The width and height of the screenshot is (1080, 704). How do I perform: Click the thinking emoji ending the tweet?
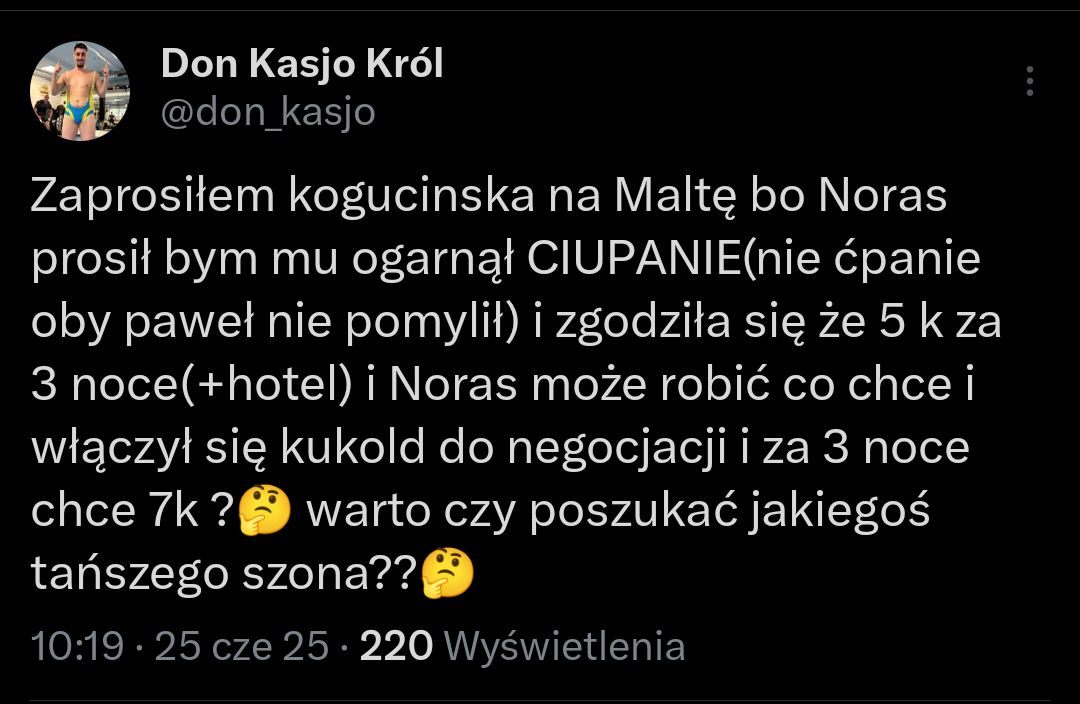tap(448, 575)
